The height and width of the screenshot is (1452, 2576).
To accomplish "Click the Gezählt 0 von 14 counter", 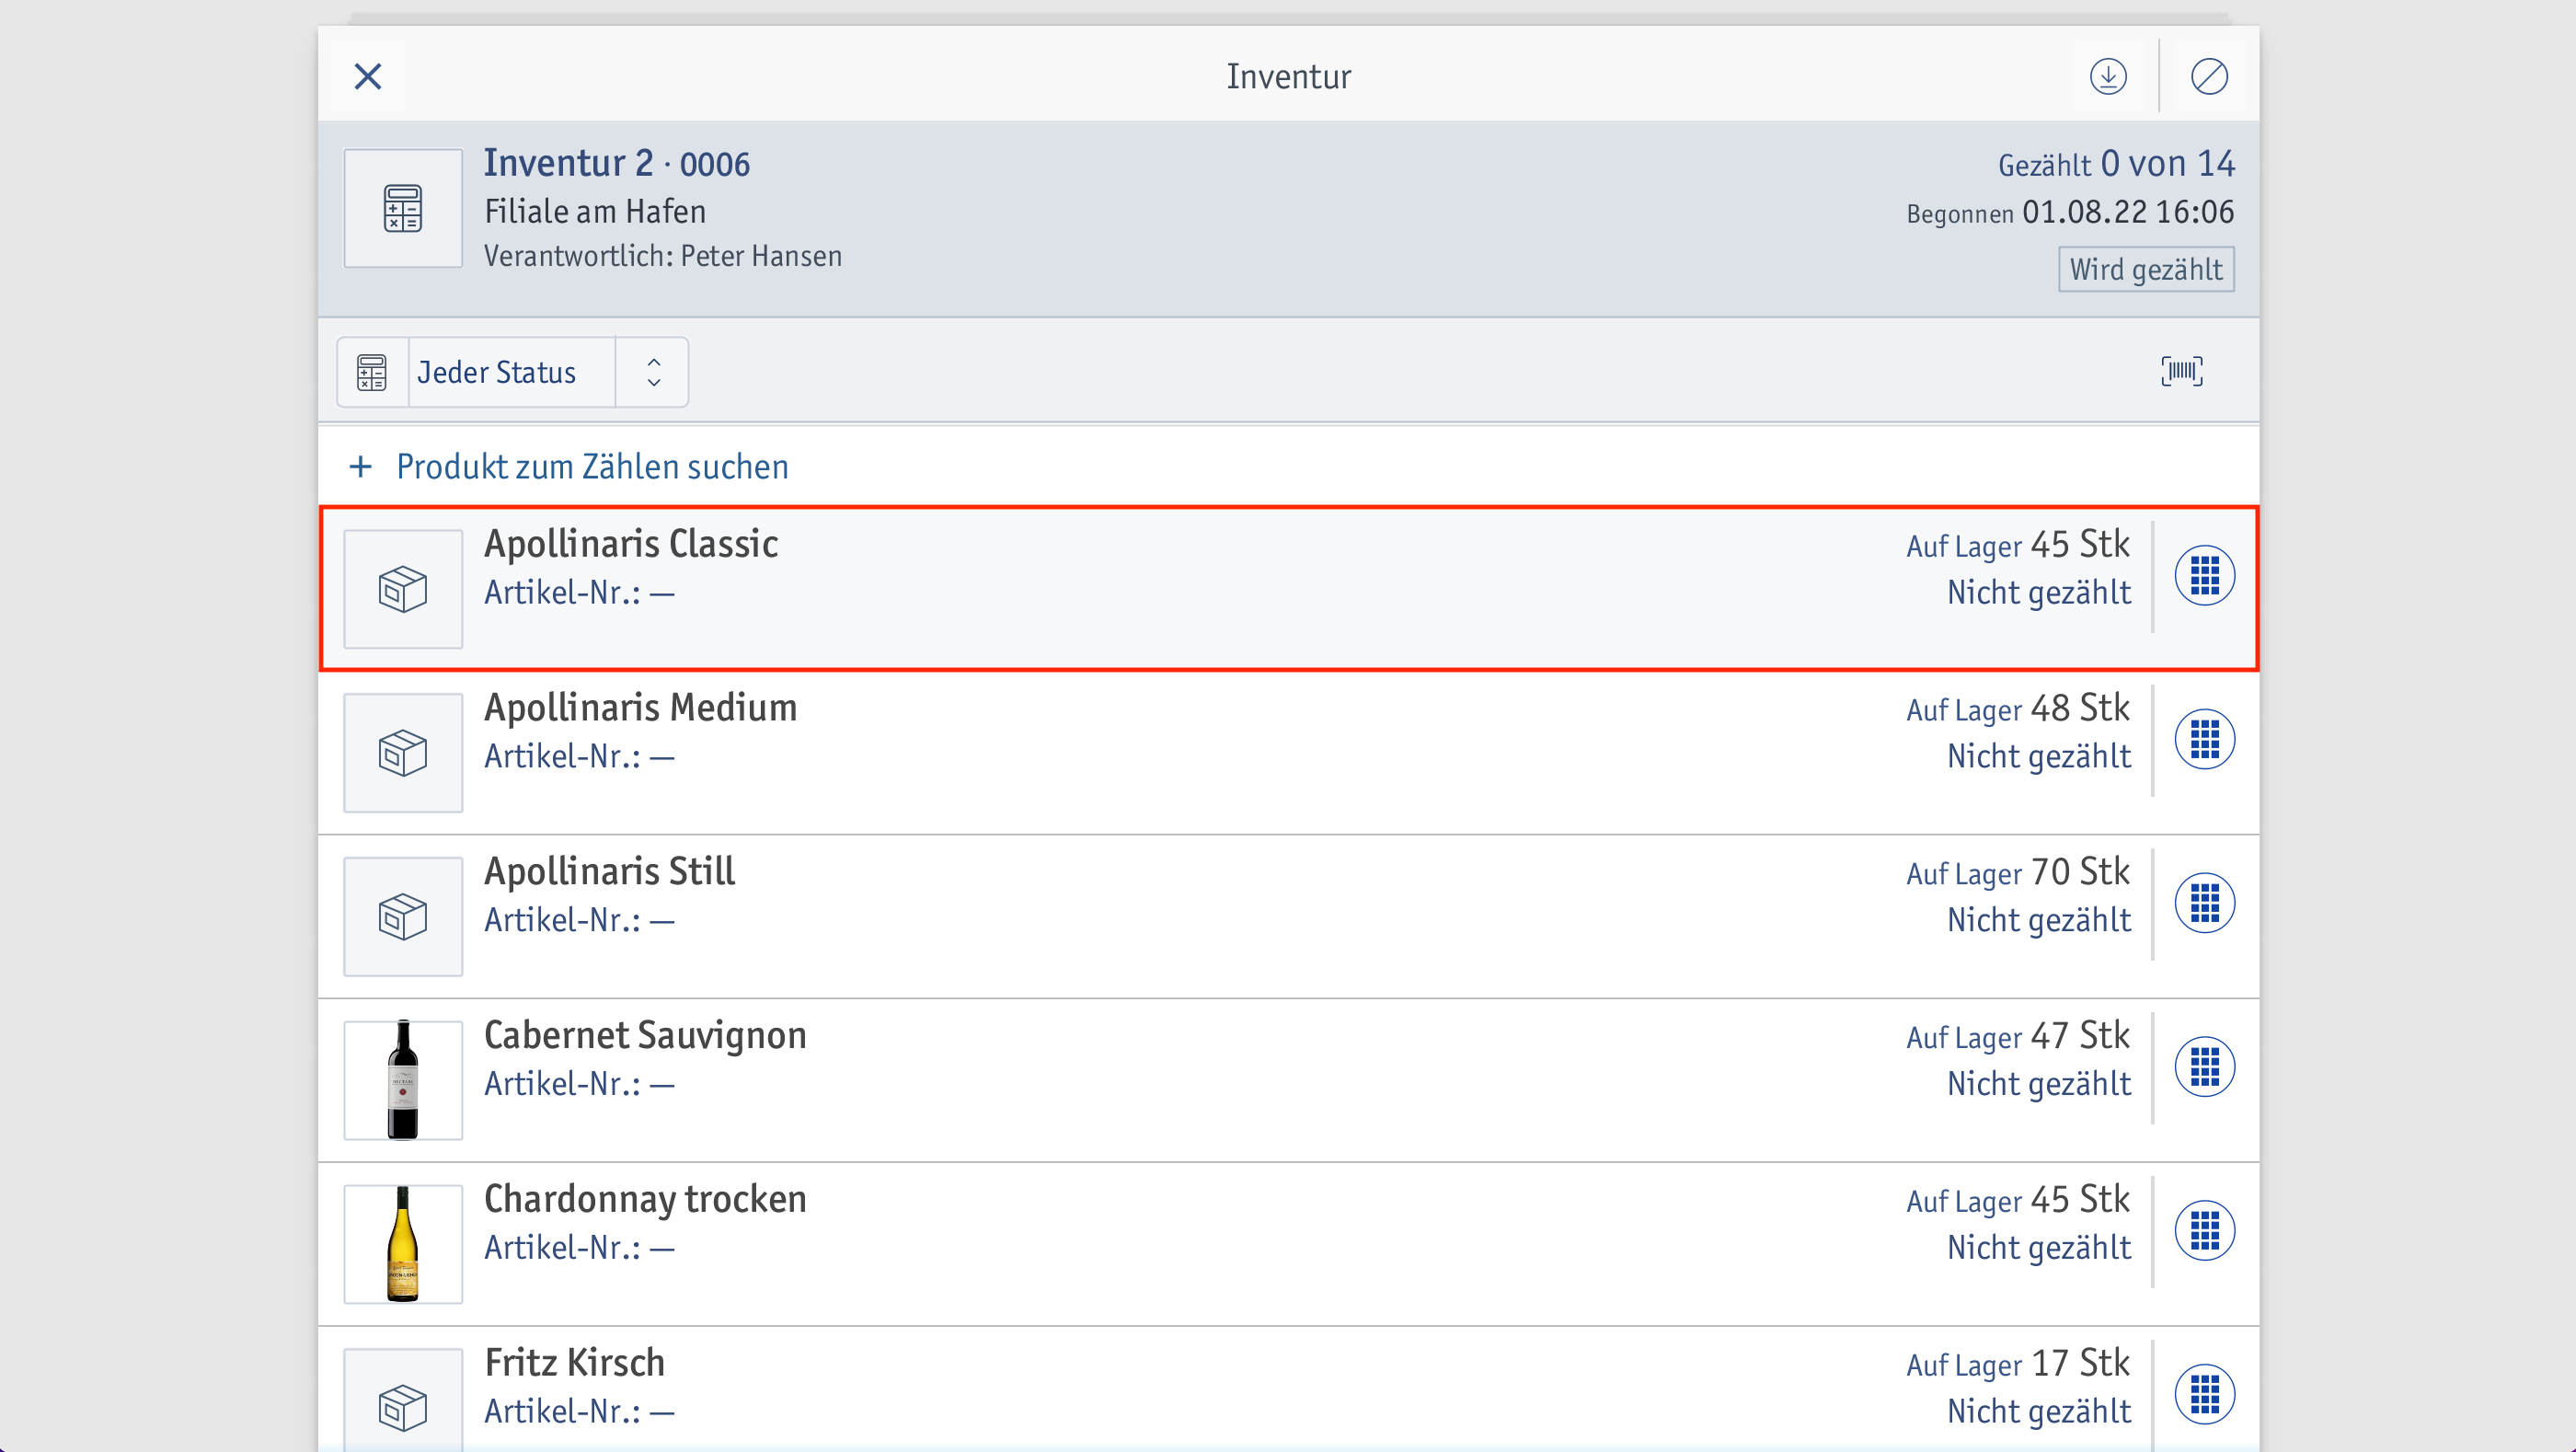I will 2116,164.
